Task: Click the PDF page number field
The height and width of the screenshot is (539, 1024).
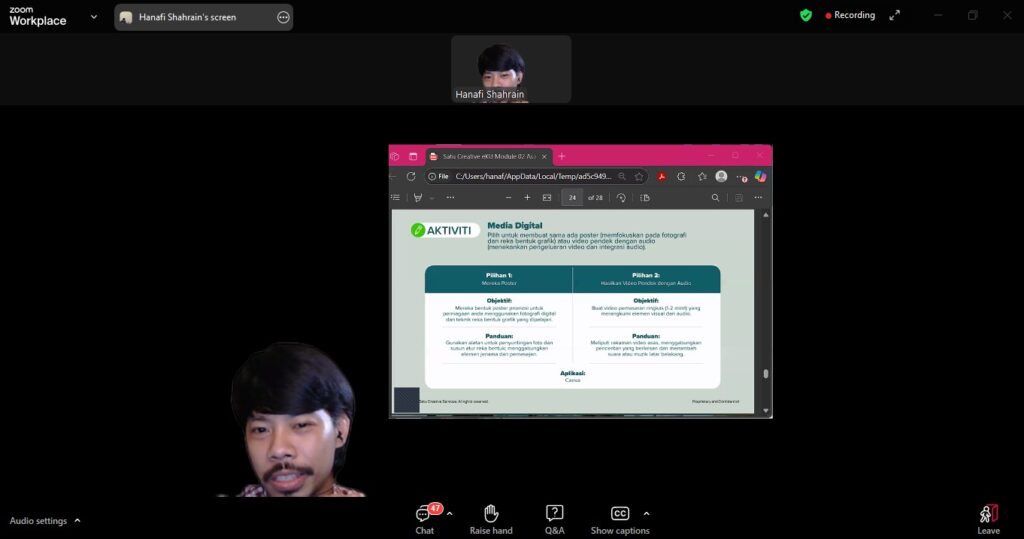Action: point(572,197)
